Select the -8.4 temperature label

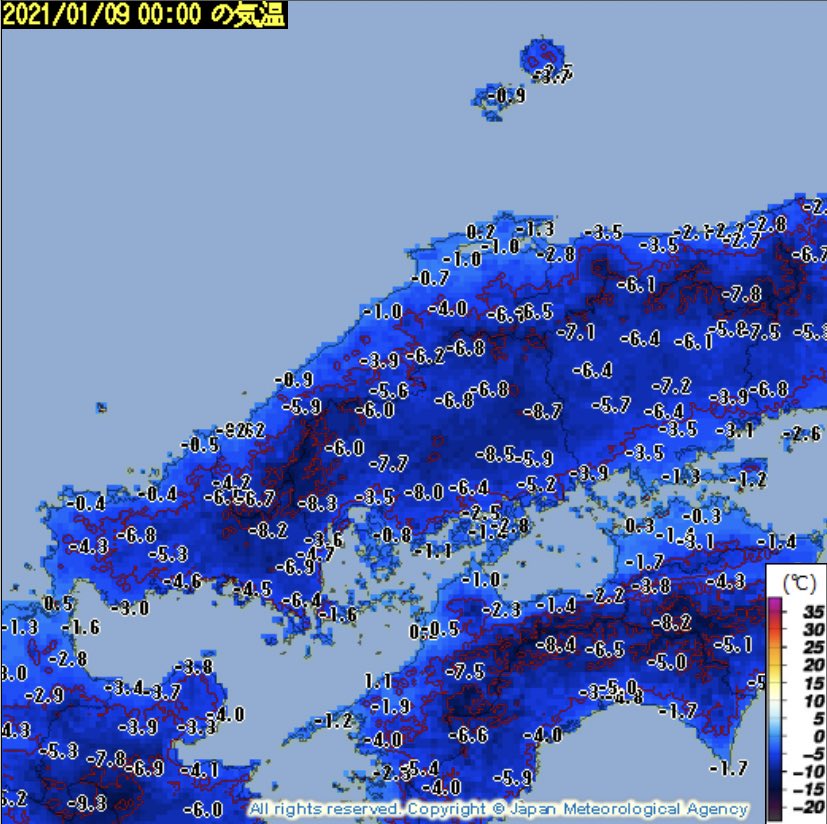tap(556, 644)
